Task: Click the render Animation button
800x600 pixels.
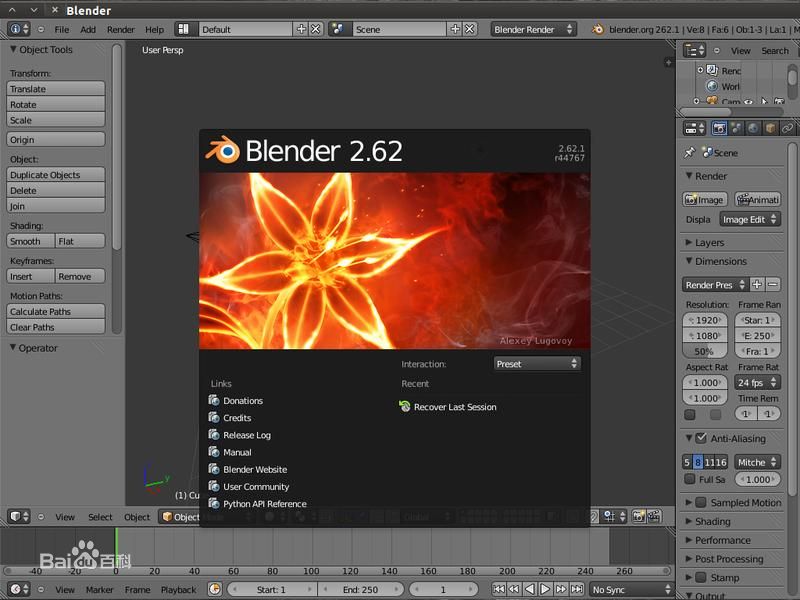Action: coord(758,200)
